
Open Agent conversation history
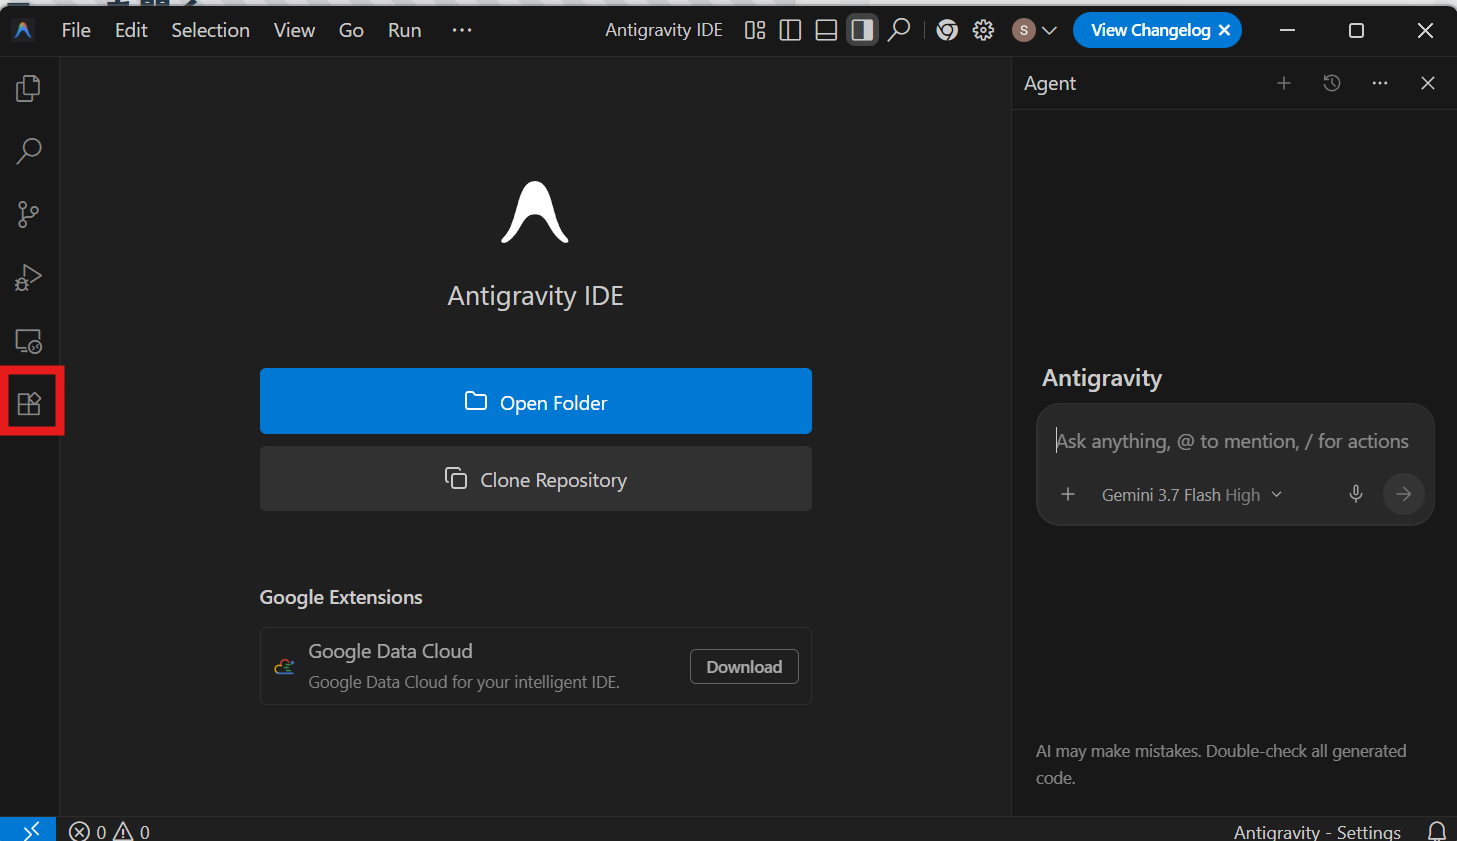coord(1332,83)
